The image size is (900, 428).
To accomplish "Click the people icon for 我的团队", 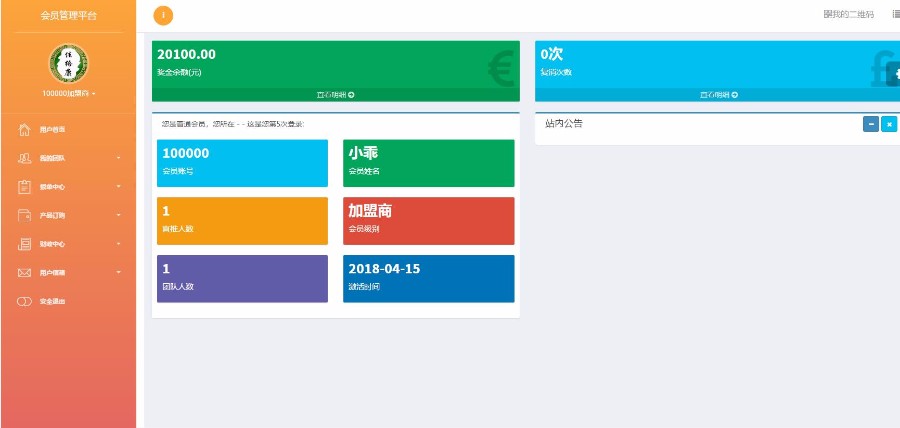I will click(x=24, y=158).
